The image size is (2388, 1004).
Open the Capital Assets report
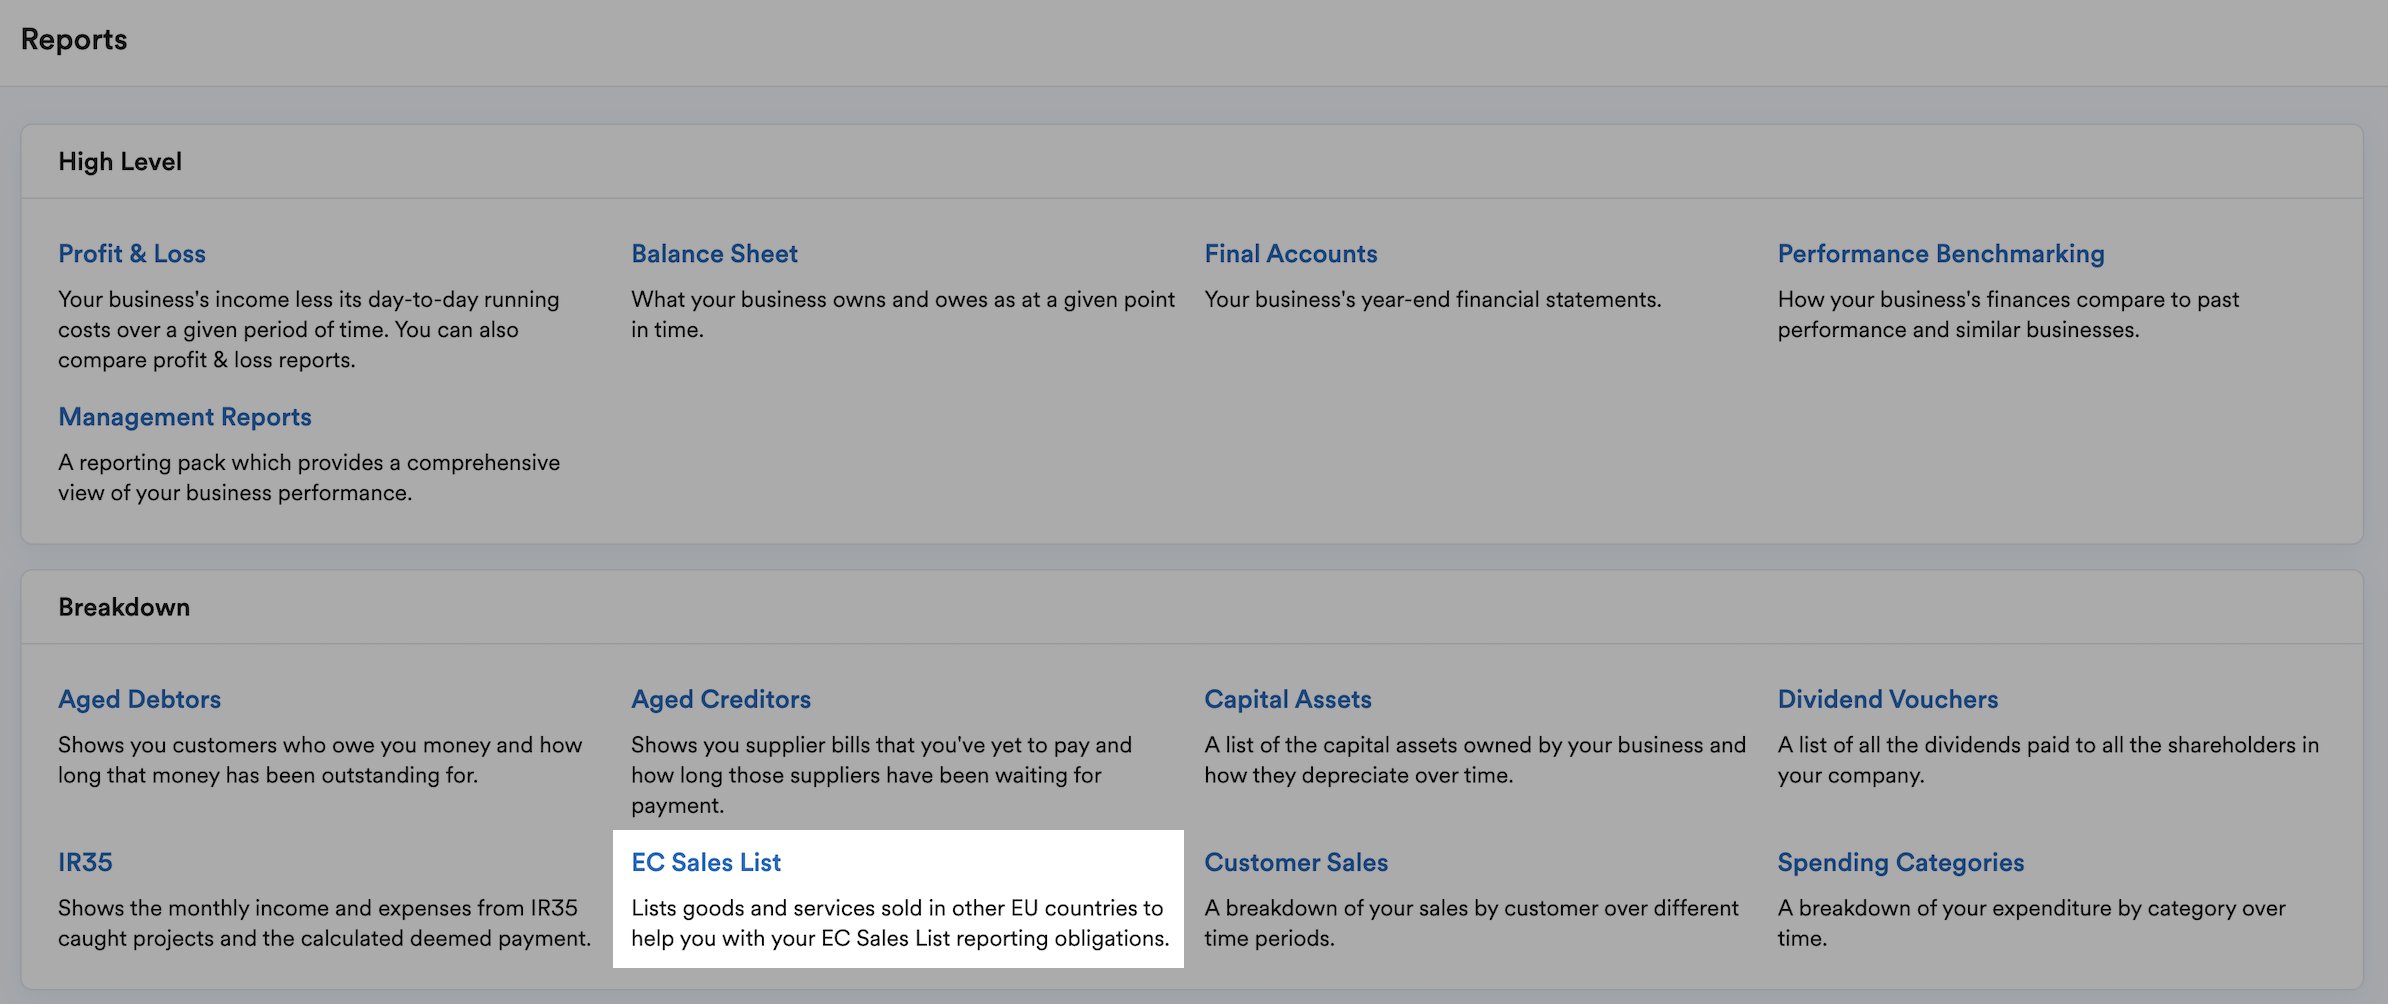tap(1288, 699)
